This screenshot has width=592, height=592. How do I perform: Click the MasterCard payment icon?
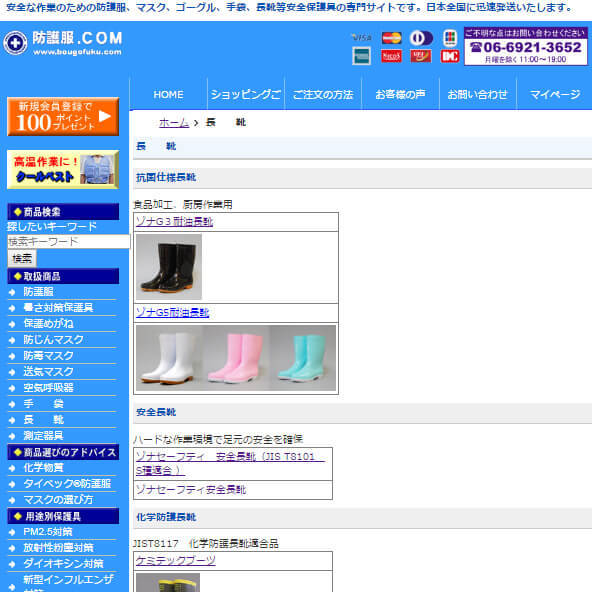pyautogui.click(x=391, y=38)
